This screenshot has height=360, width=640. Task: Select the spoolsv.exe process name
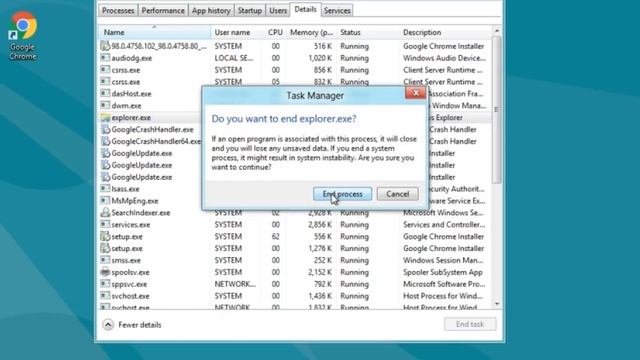130,272
